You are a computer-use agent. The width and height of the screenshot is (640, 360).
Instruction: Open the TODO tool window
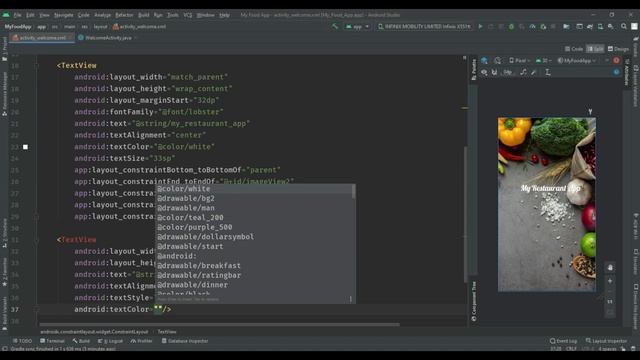pyautogui.click(x=22, y=341)
